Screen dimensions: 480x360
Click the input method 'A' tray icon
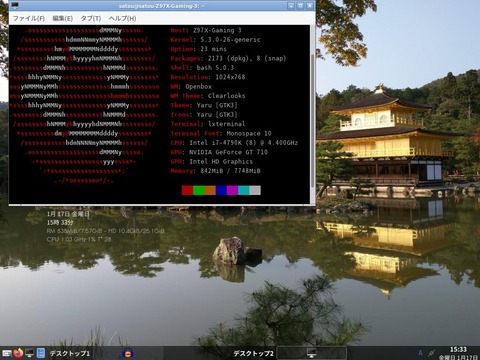[420, 353]
